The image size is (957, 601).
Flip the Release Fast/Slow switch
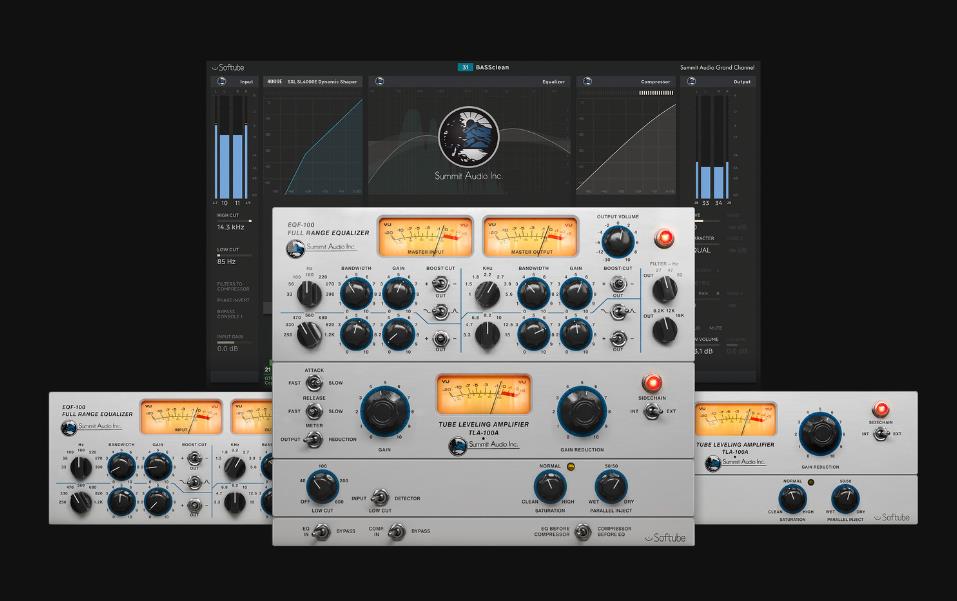315,411
